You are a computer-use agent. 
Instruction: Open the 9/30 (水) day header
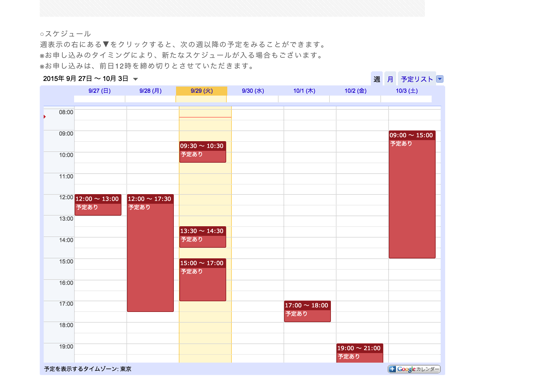click(x=253, y=91)
